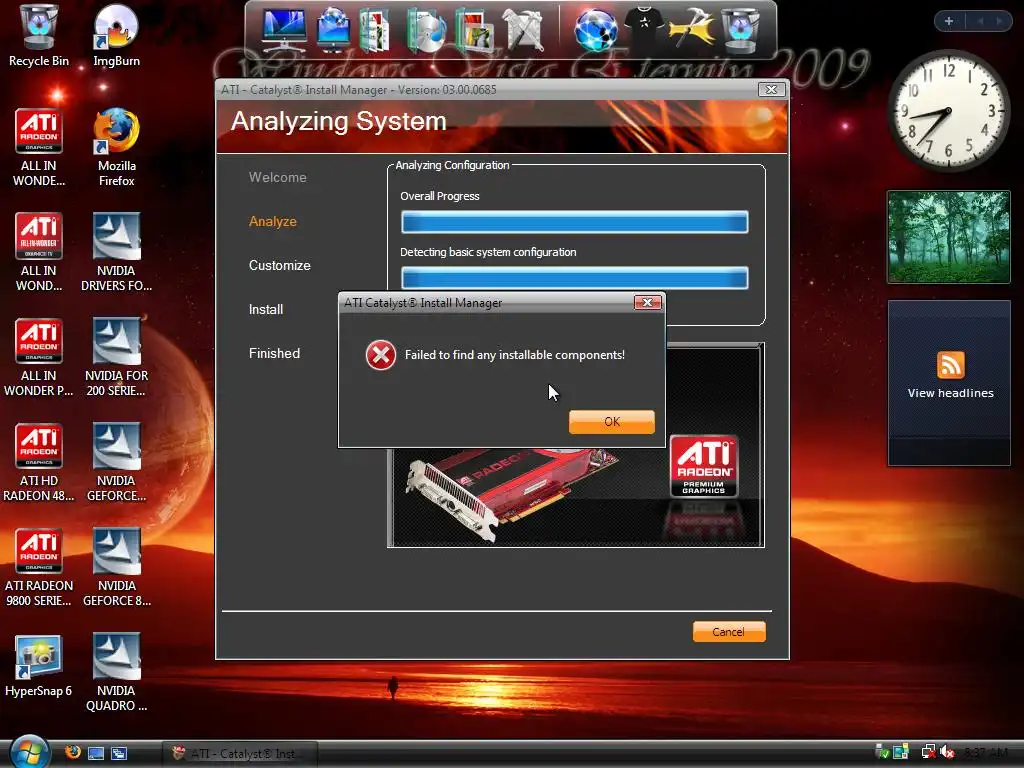Open NVIDIA GEFORCE 8... desktop icon
The width and height of the screenshot is (1024, 768).
click(116, 568)
